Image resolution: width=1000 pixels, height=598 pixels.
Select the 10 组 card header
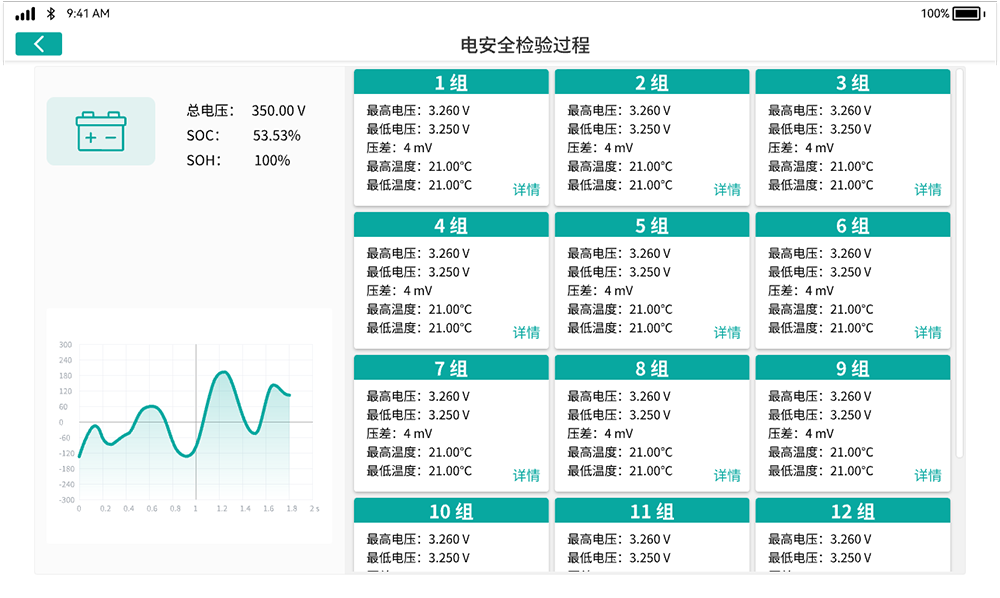[x=451, y=511]
